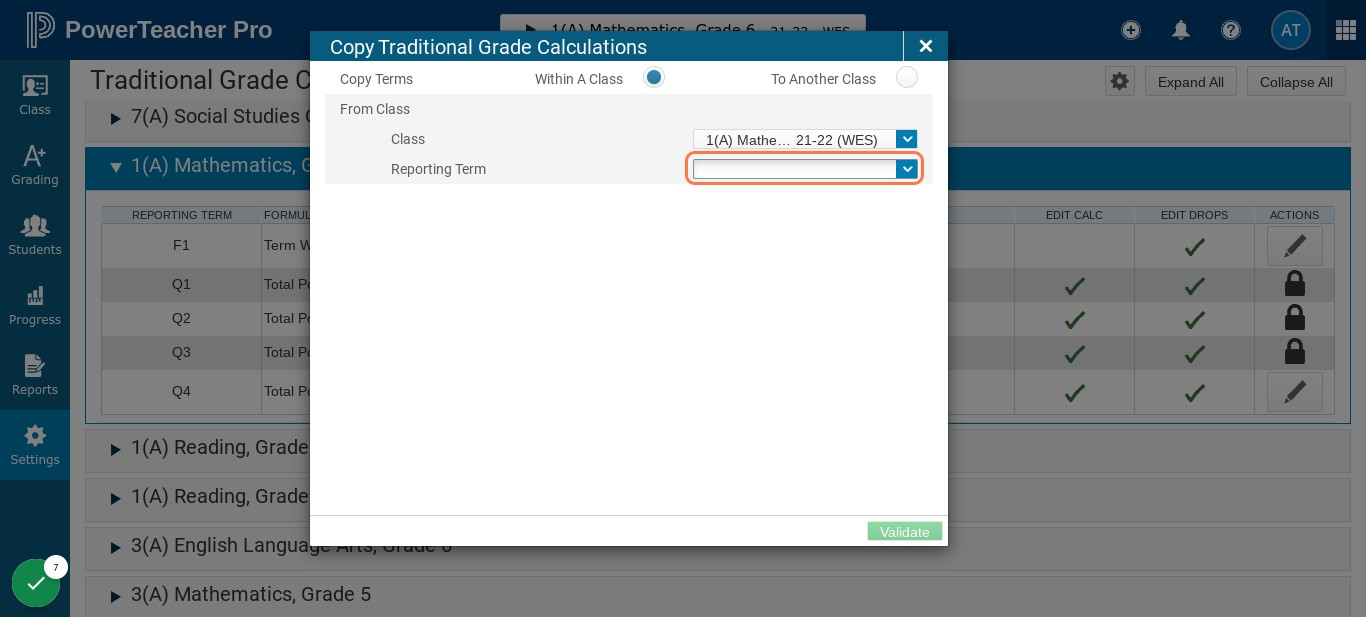Click the Edit Calc checkmark for Q1

click(1075, 286)
